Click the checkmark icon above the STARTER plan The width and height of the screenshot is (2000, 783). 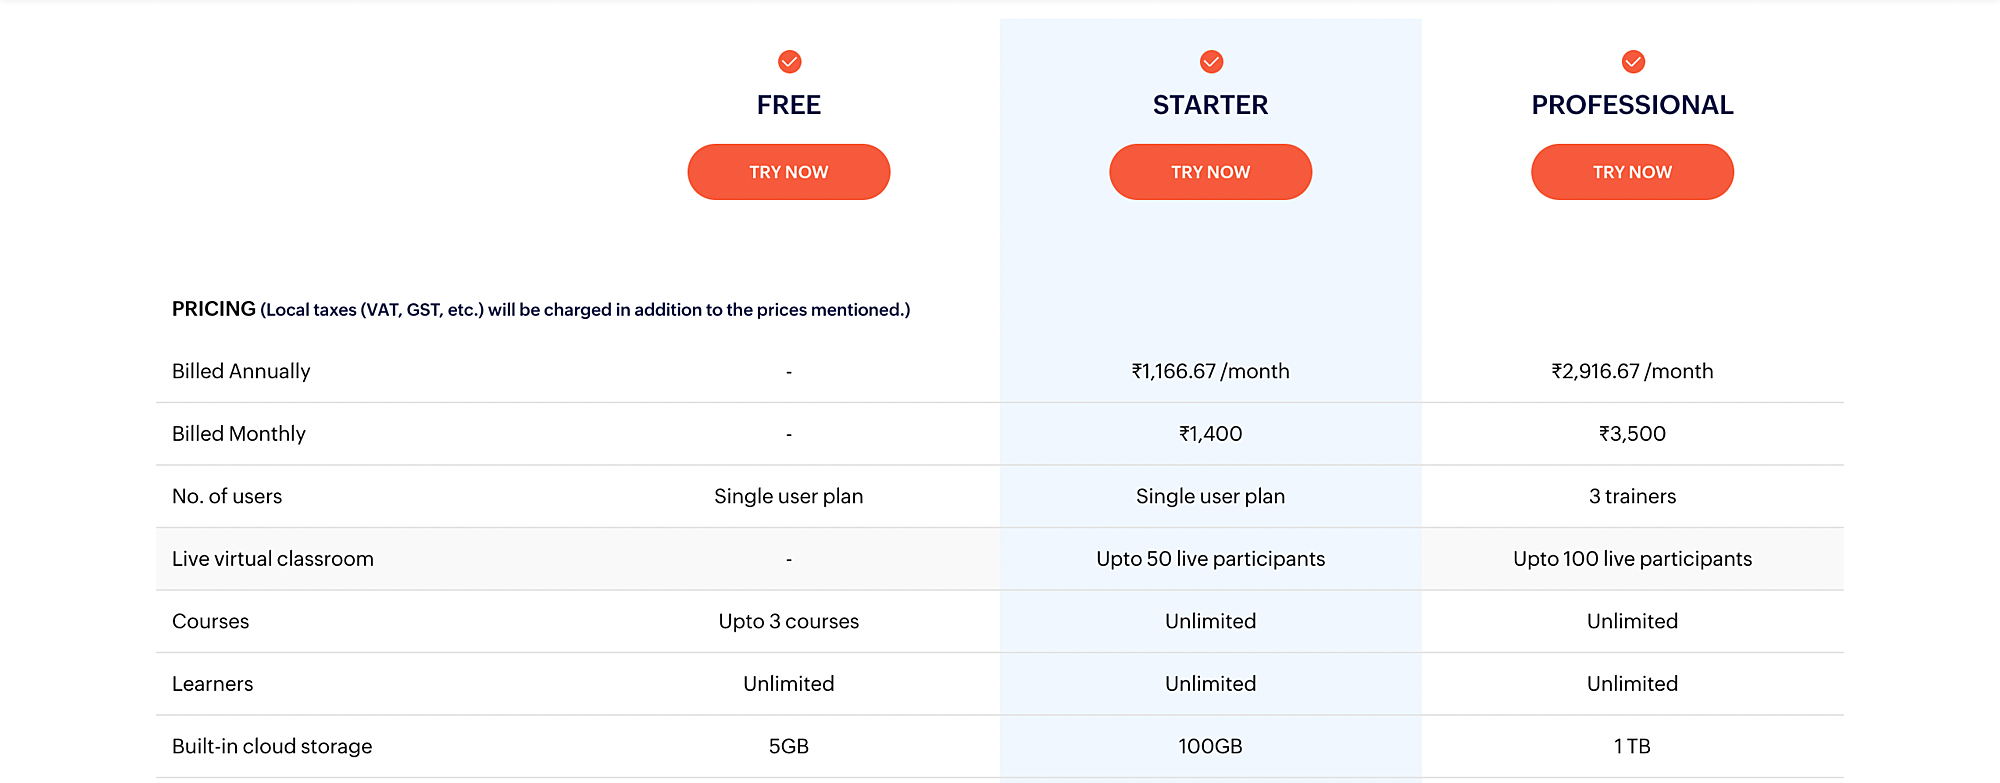1211,62
